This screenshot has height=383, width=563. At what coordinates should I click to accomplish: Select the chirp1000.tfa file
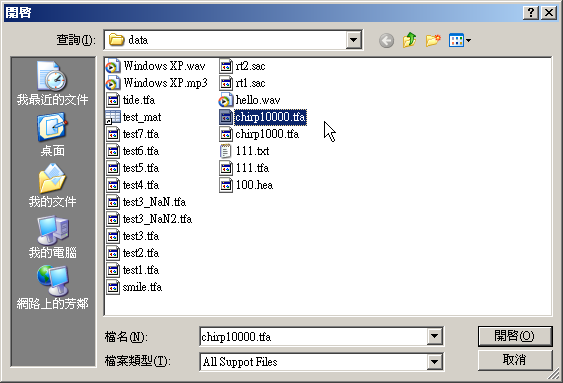point(259,134)
